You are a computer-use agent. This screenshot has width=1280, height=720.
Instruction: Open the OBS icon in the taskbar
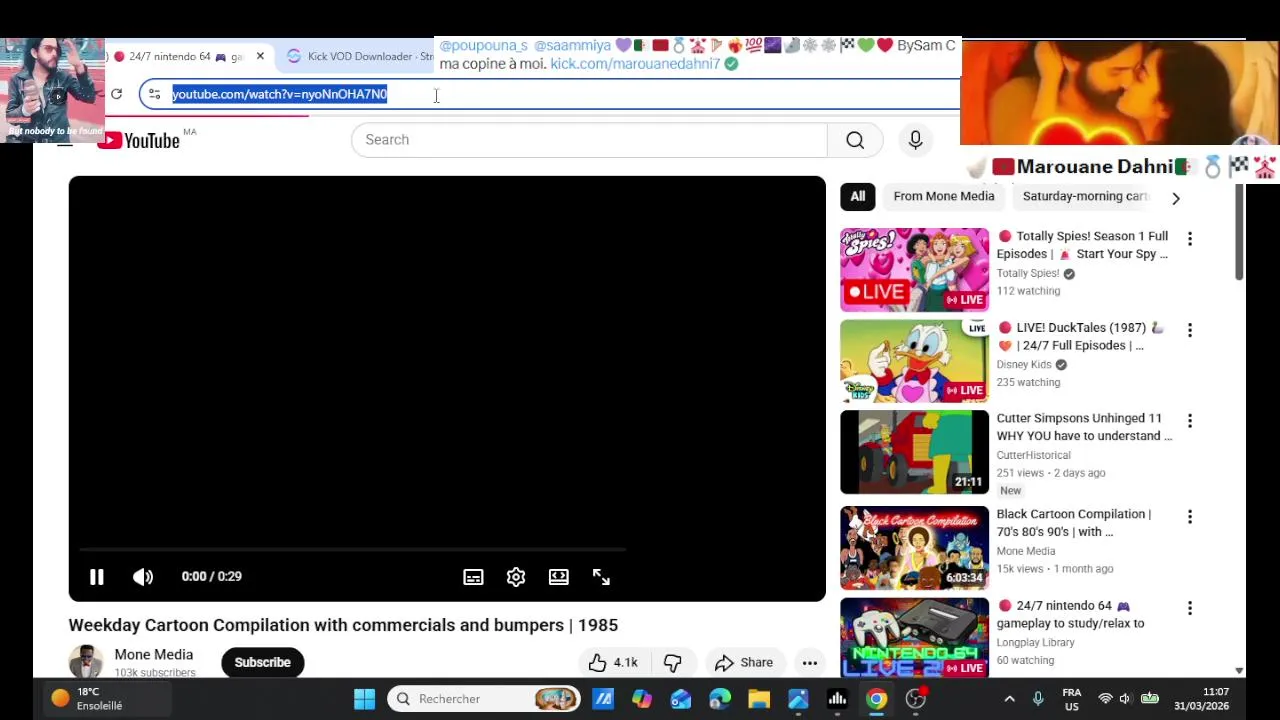916,699
